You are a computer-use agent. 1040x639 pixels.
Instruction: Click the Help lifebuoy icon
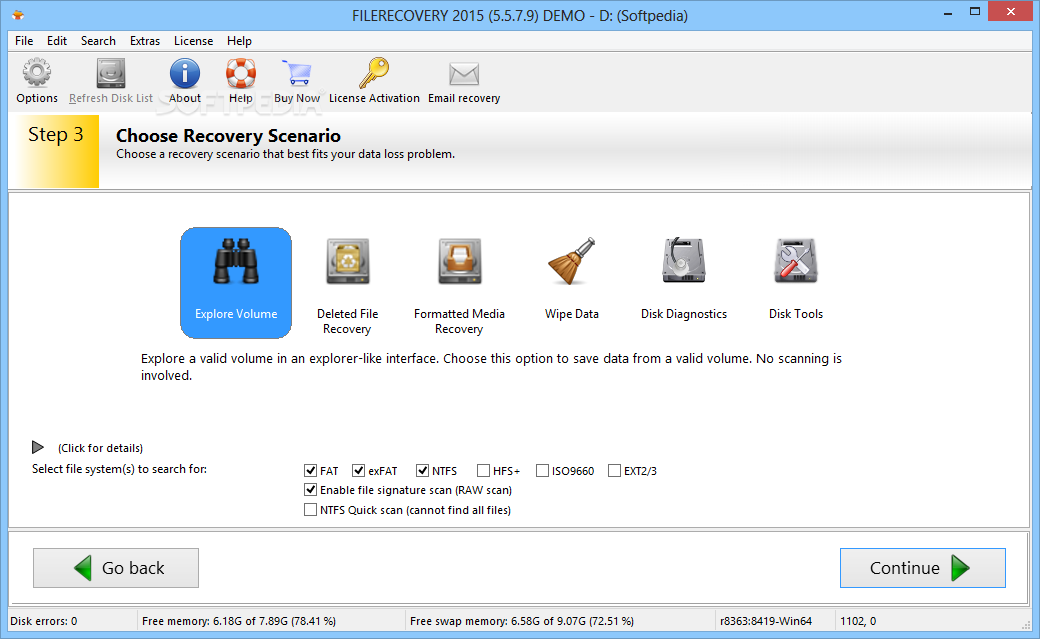click(x=241, y=73)
